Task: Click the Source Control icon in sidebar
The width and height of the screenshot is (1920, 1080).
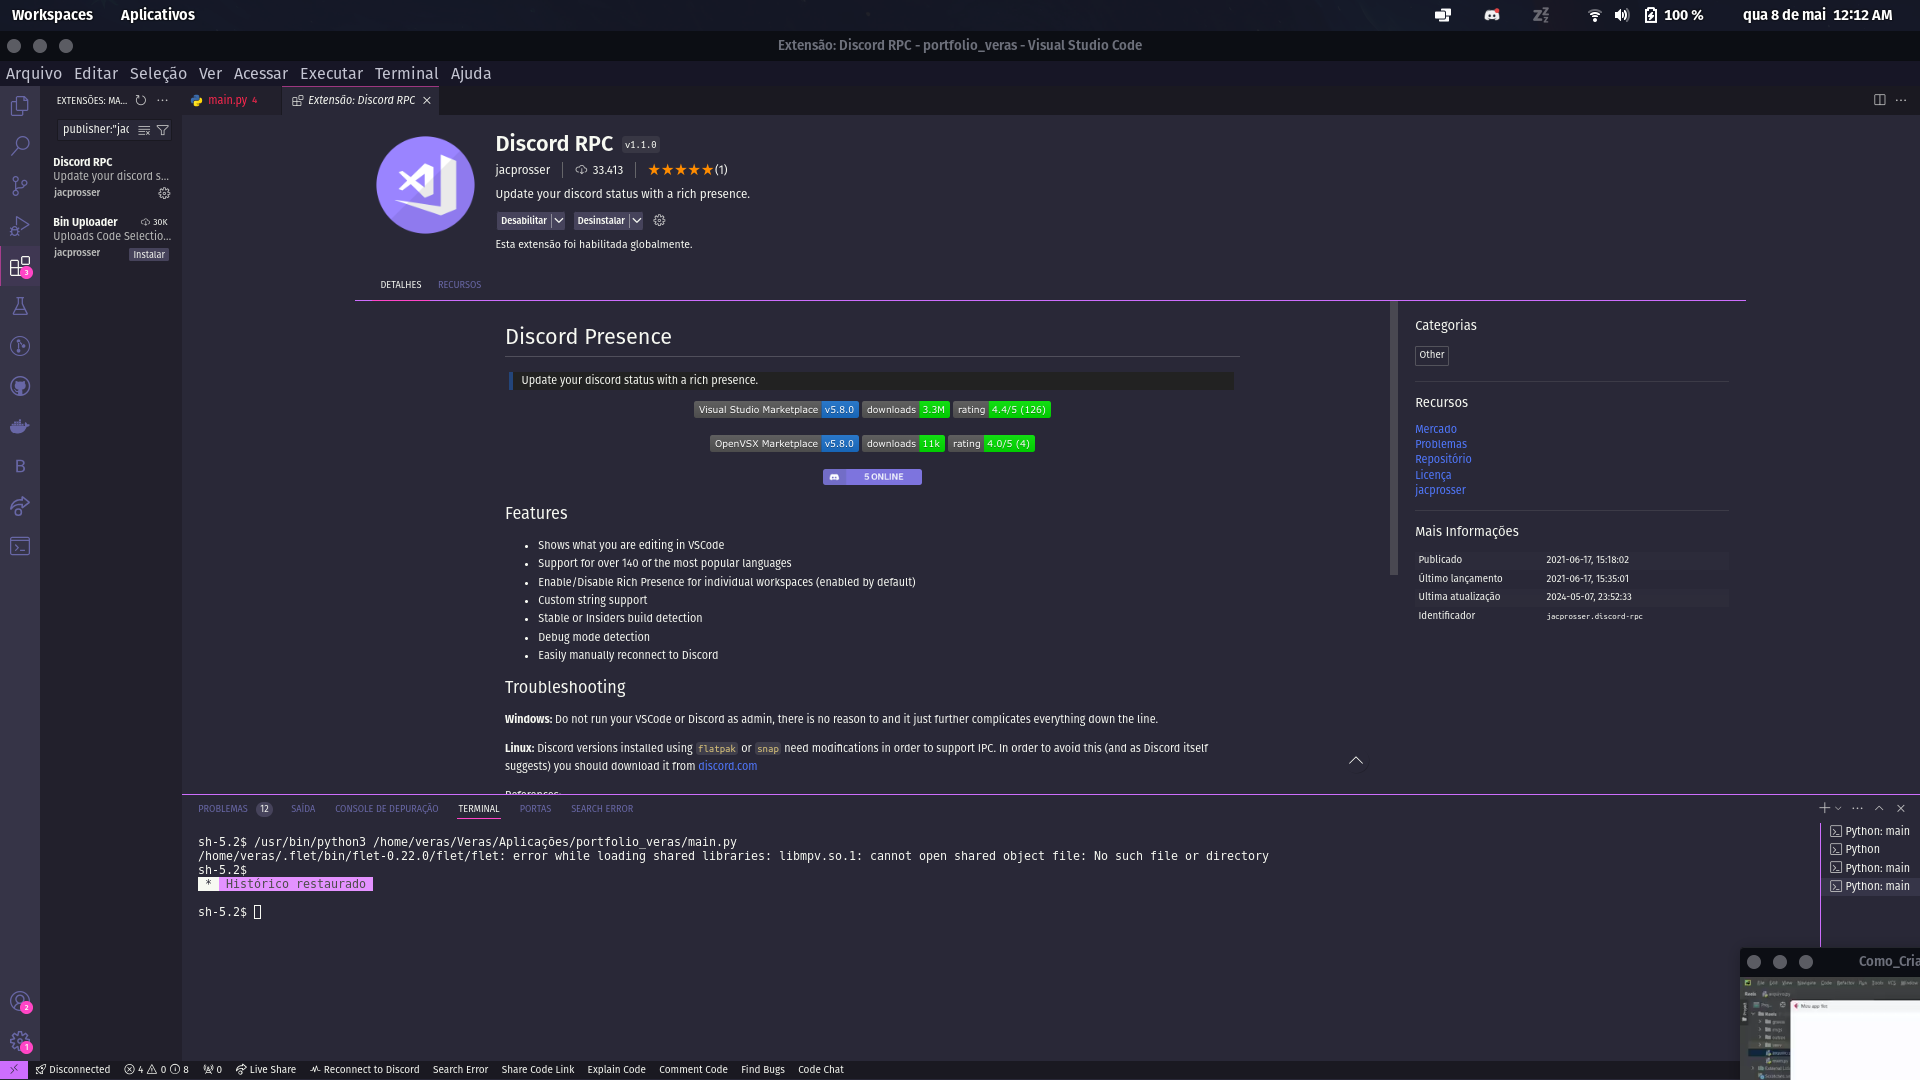Action: tap(20, 185)
